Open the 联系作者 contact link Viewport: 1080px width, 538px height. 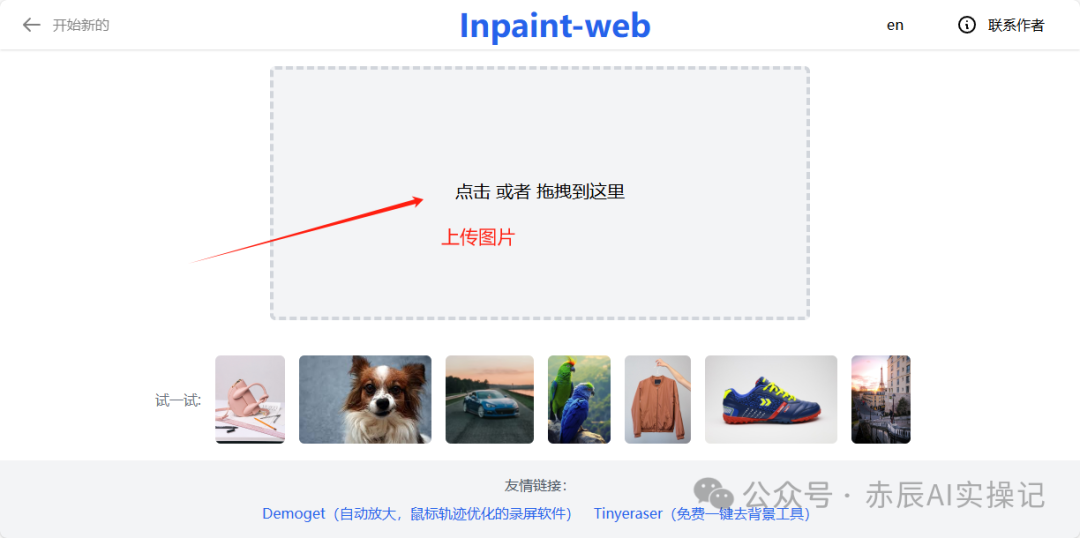(x=1016, y=25)
